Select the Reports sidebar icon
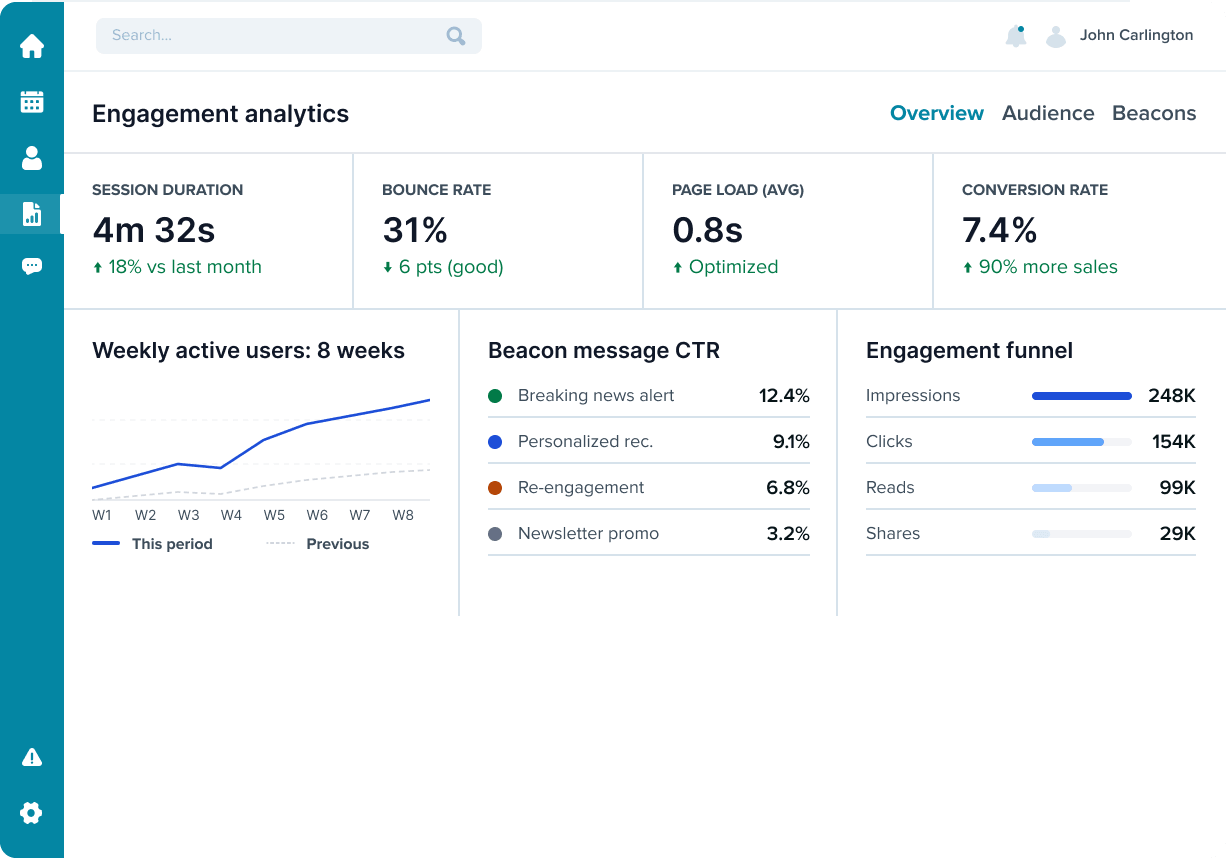Viewport: 1226px width, 858px height. (32, 213)
